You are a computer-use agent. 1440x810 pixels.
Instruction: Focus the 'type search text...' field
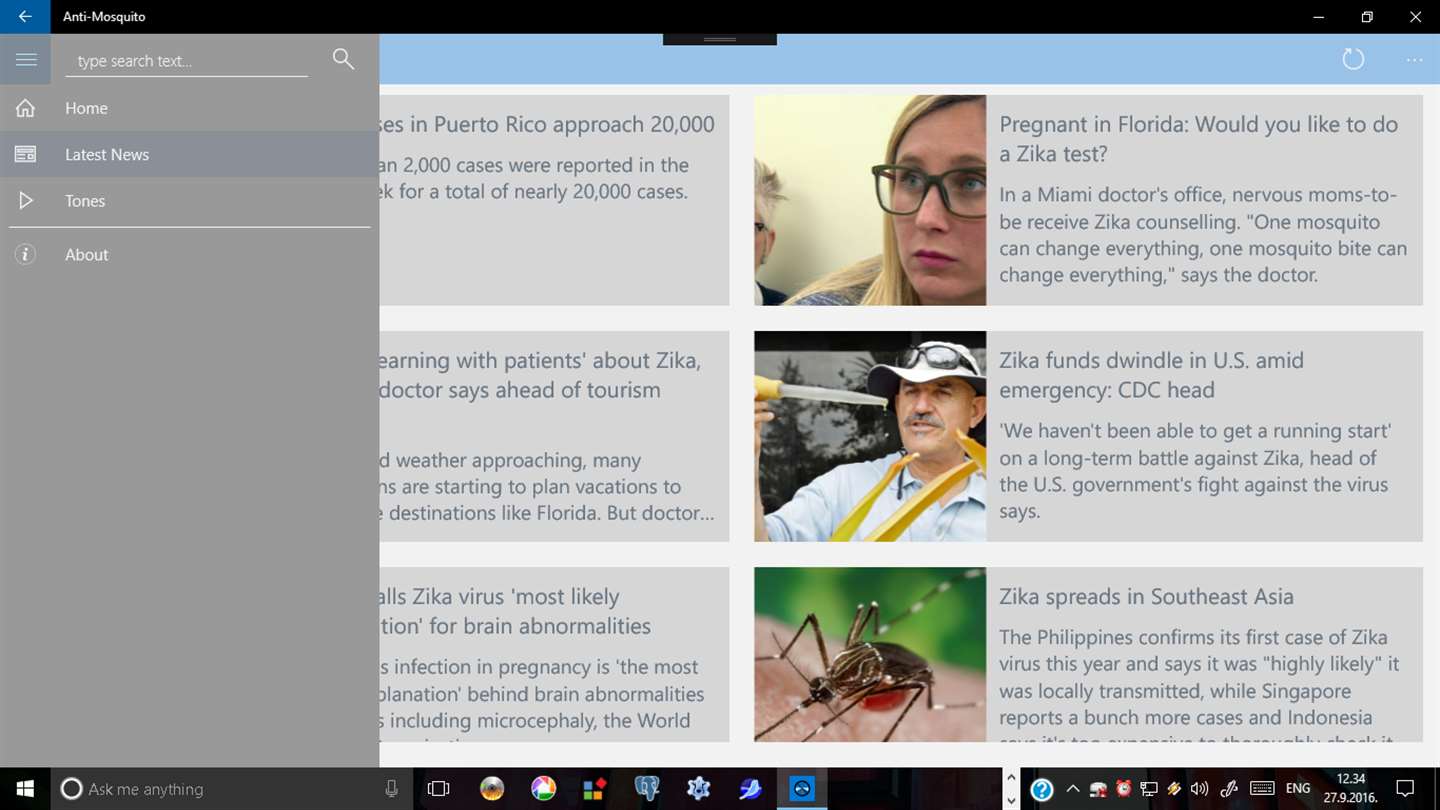coord(187,61)
